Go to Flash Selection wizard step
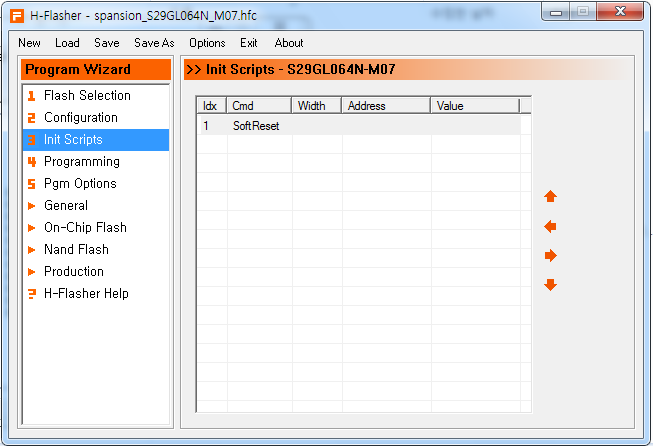The image size is (653, 446). click(x=96, y=95)
